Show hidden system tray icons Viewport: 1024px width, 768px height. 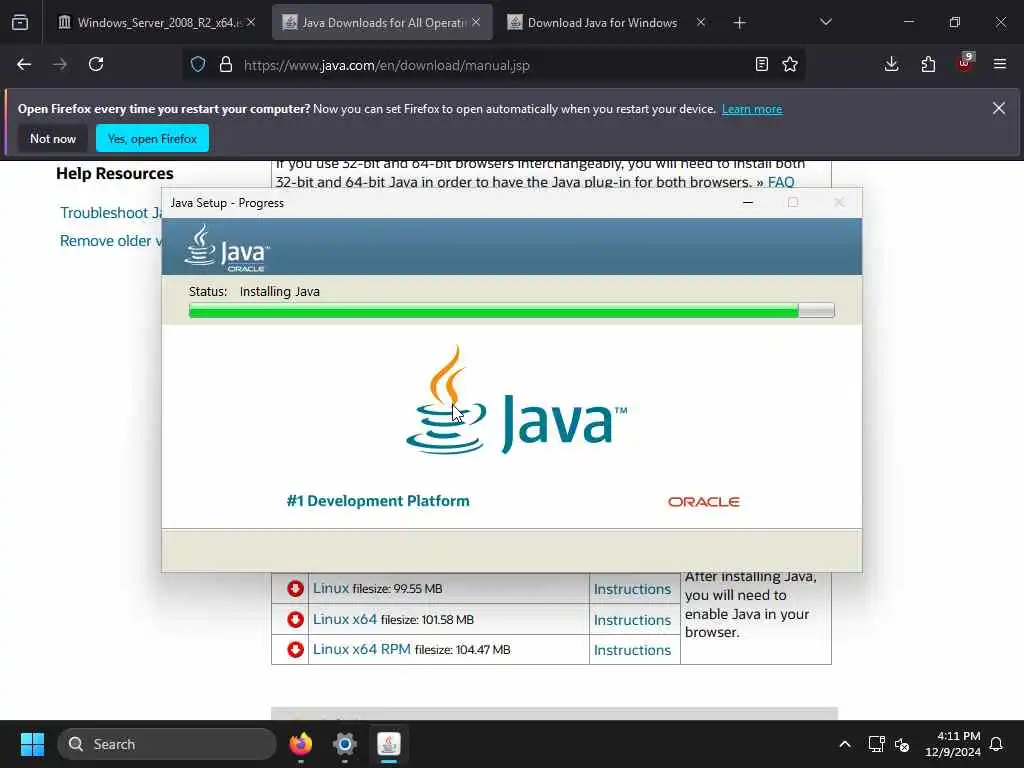(x=844, y=744)
